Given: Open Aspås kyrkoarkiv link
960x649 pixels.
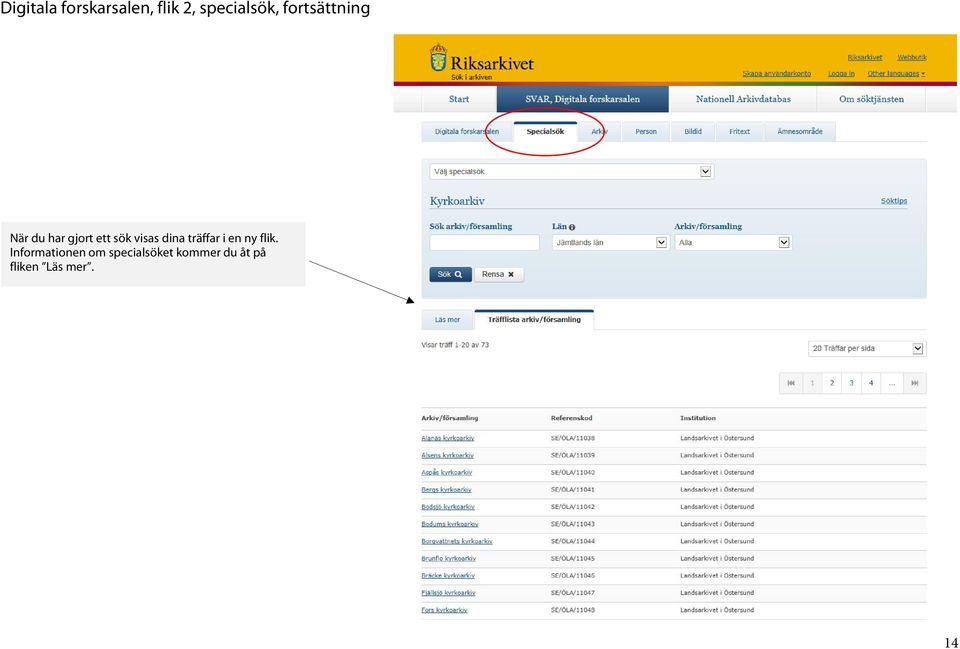Looking at the screenshot, I should point(446,473).
